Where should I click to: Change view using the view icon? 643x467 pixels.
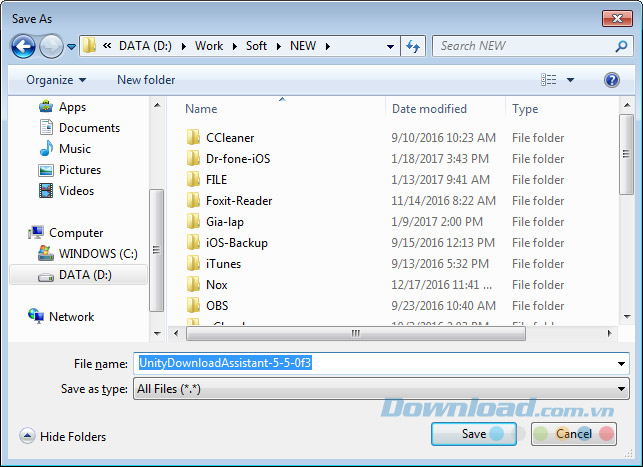(x=549, y=80)
